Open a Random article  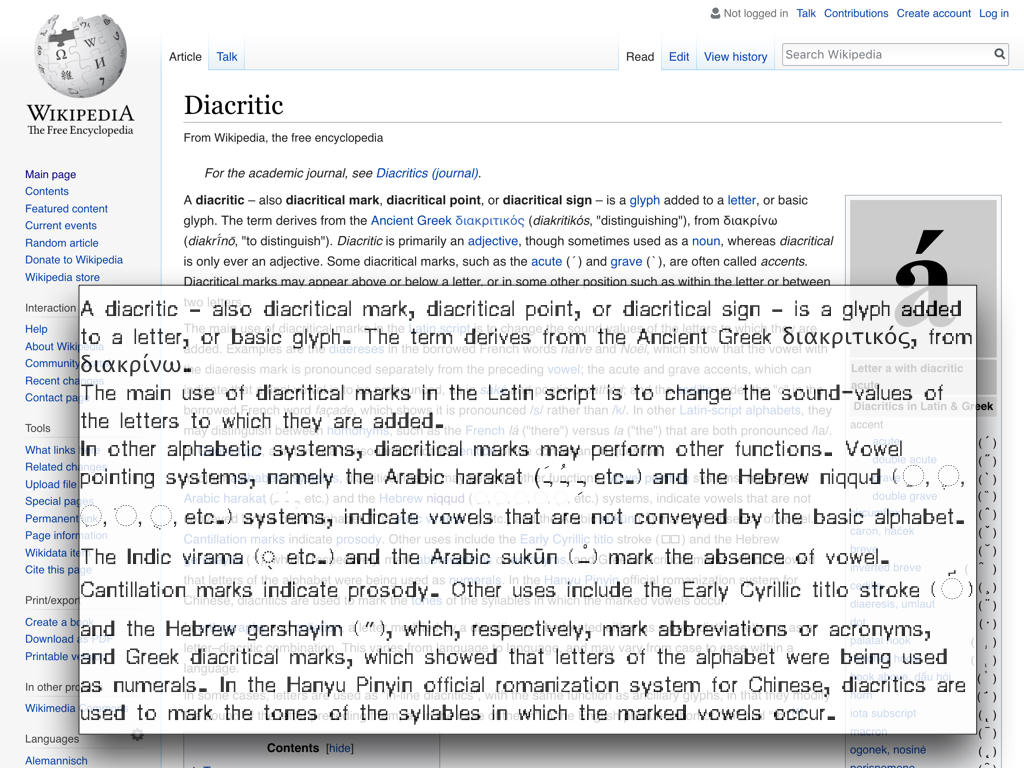coord(61,243)
